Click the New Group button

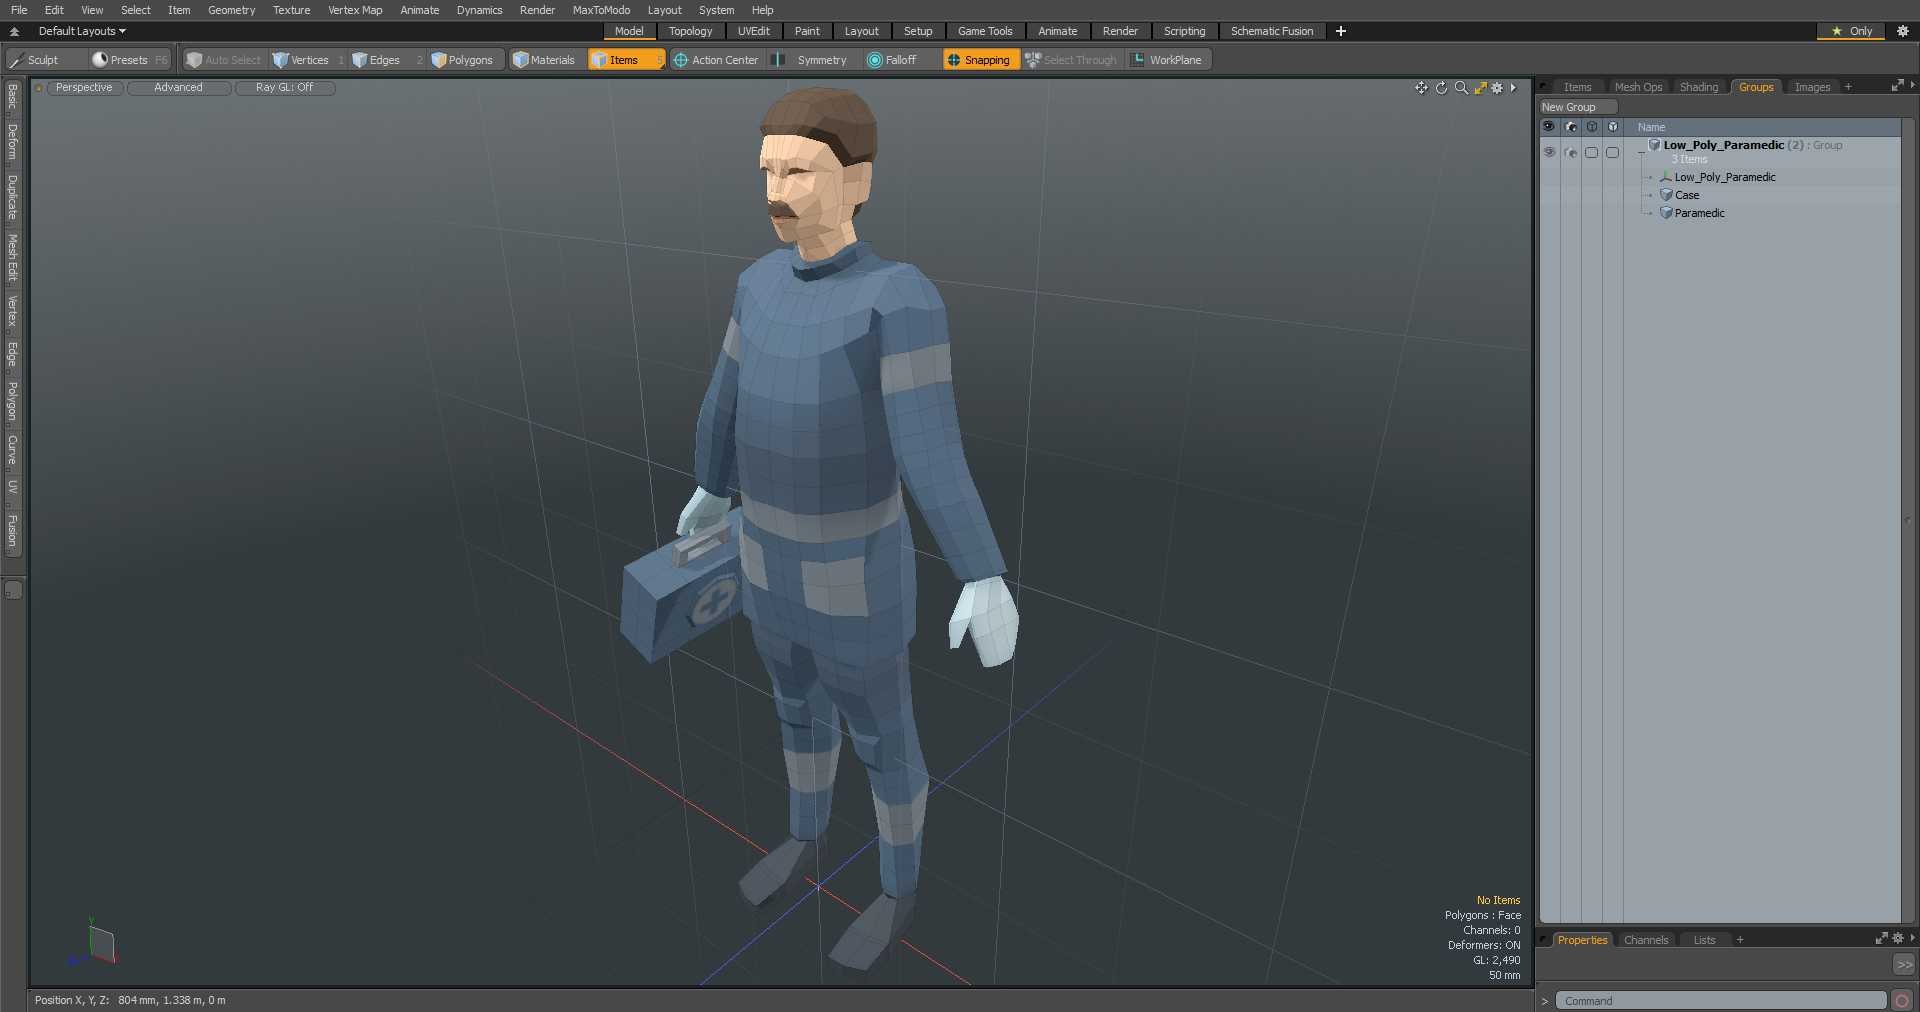tap(1578, 107)
